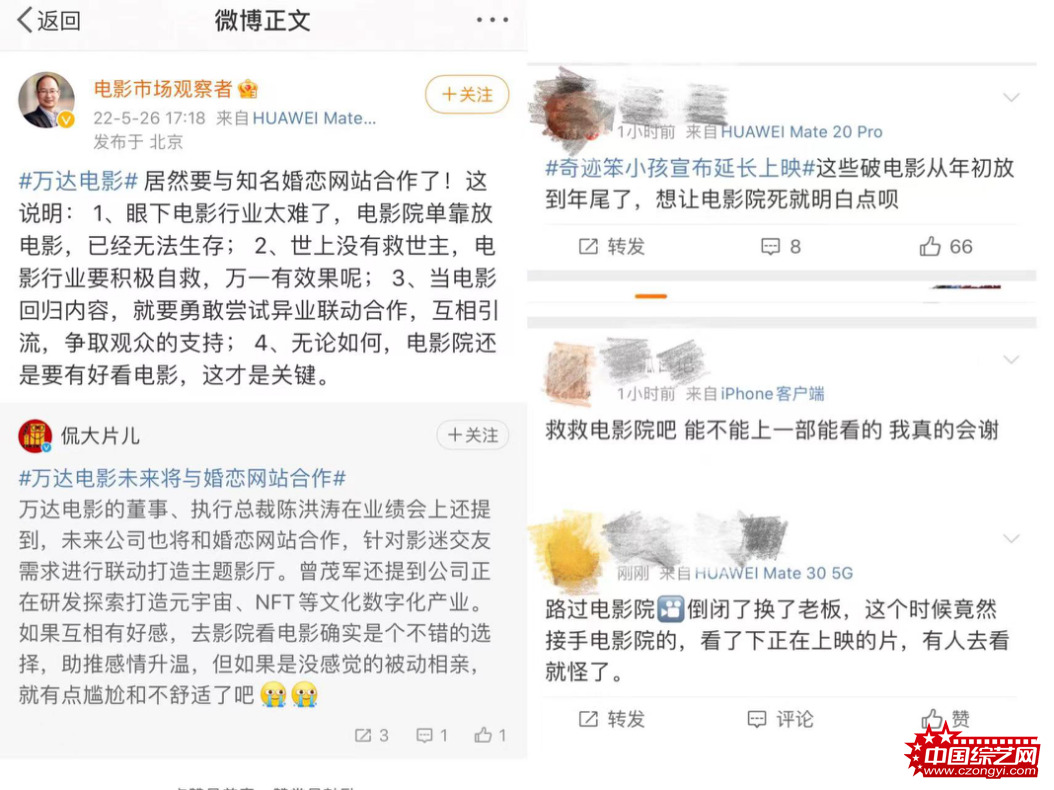Screen dimensions: 1054x790
Task: Expand the chevron on 救救电影院吧 post
Action: coord(1011,360)
